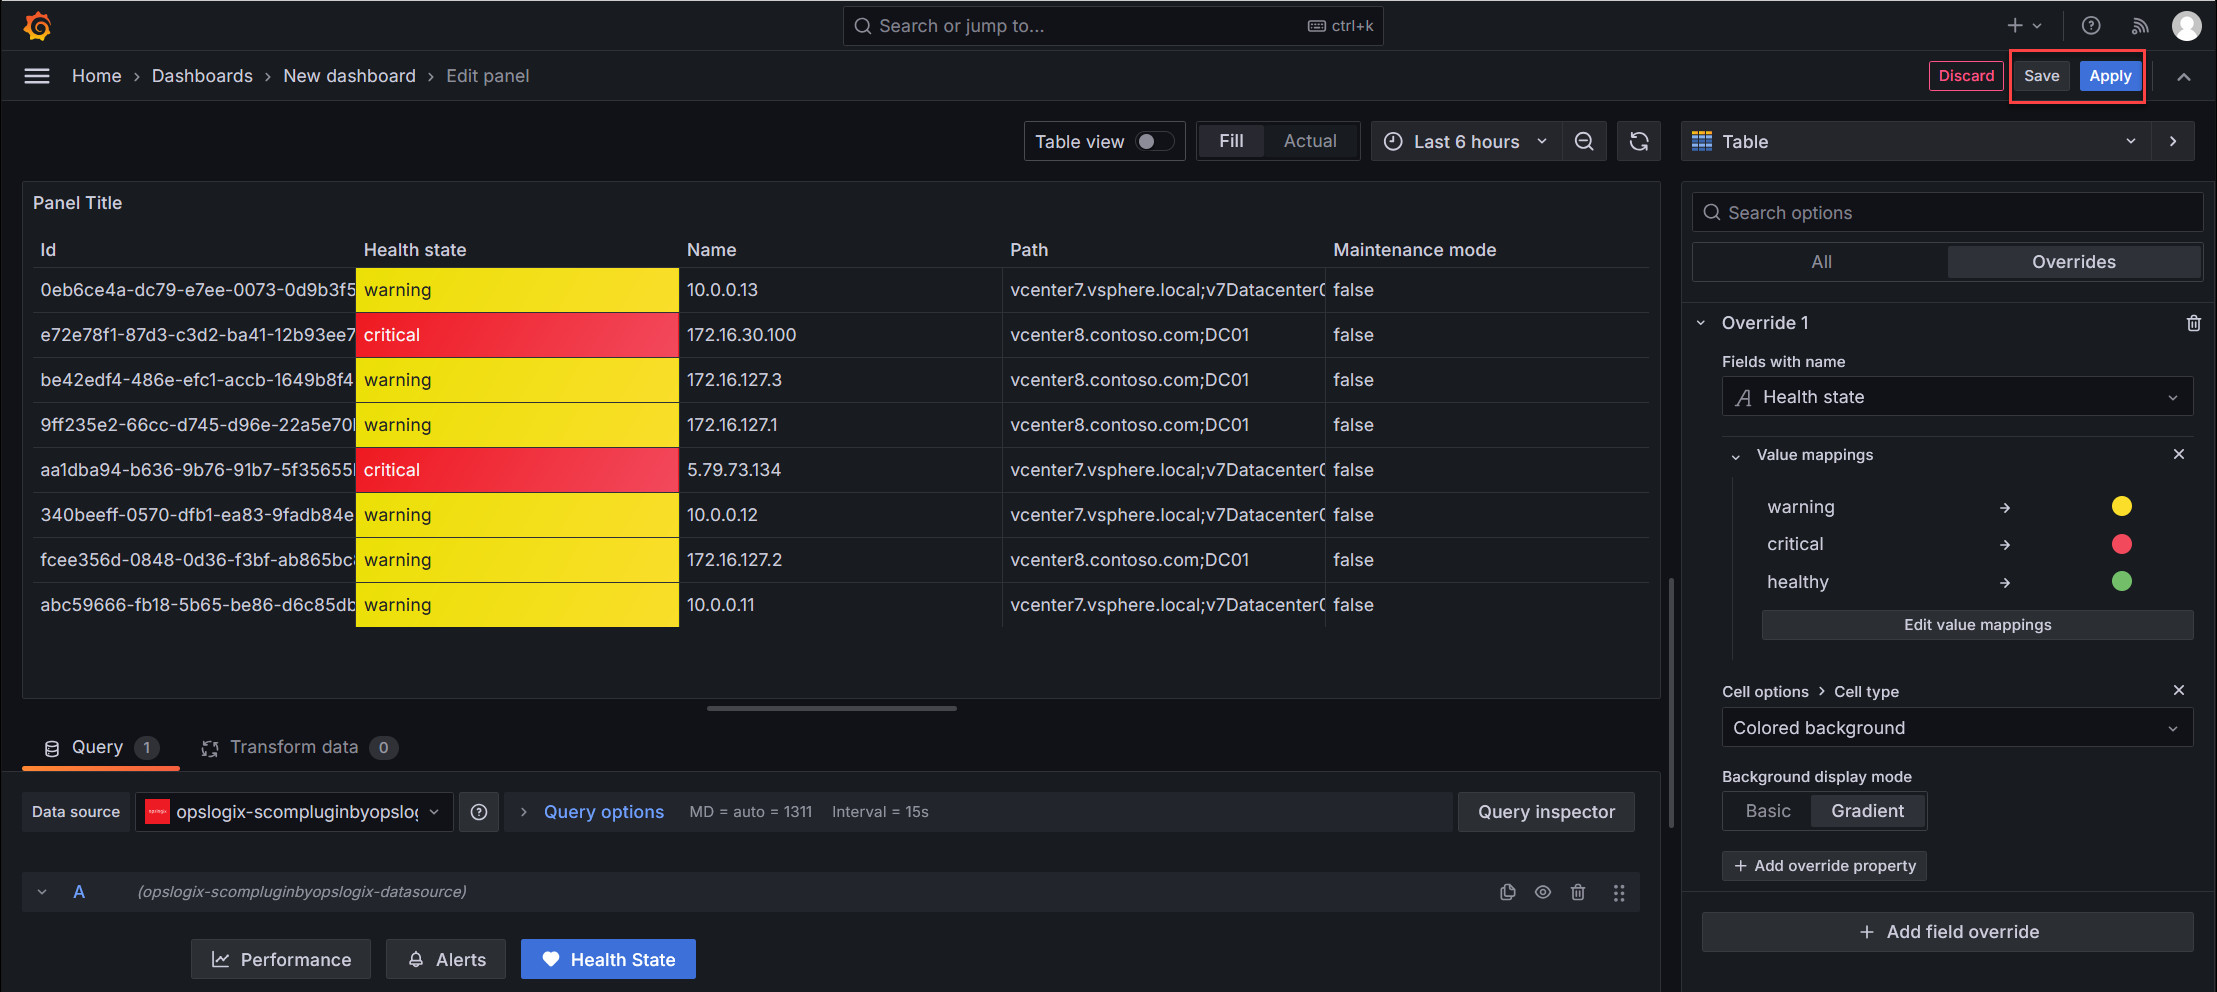Toggle the Table view switch
The width and height of the screenshot is (2217, 992).
pos(1154,142)
